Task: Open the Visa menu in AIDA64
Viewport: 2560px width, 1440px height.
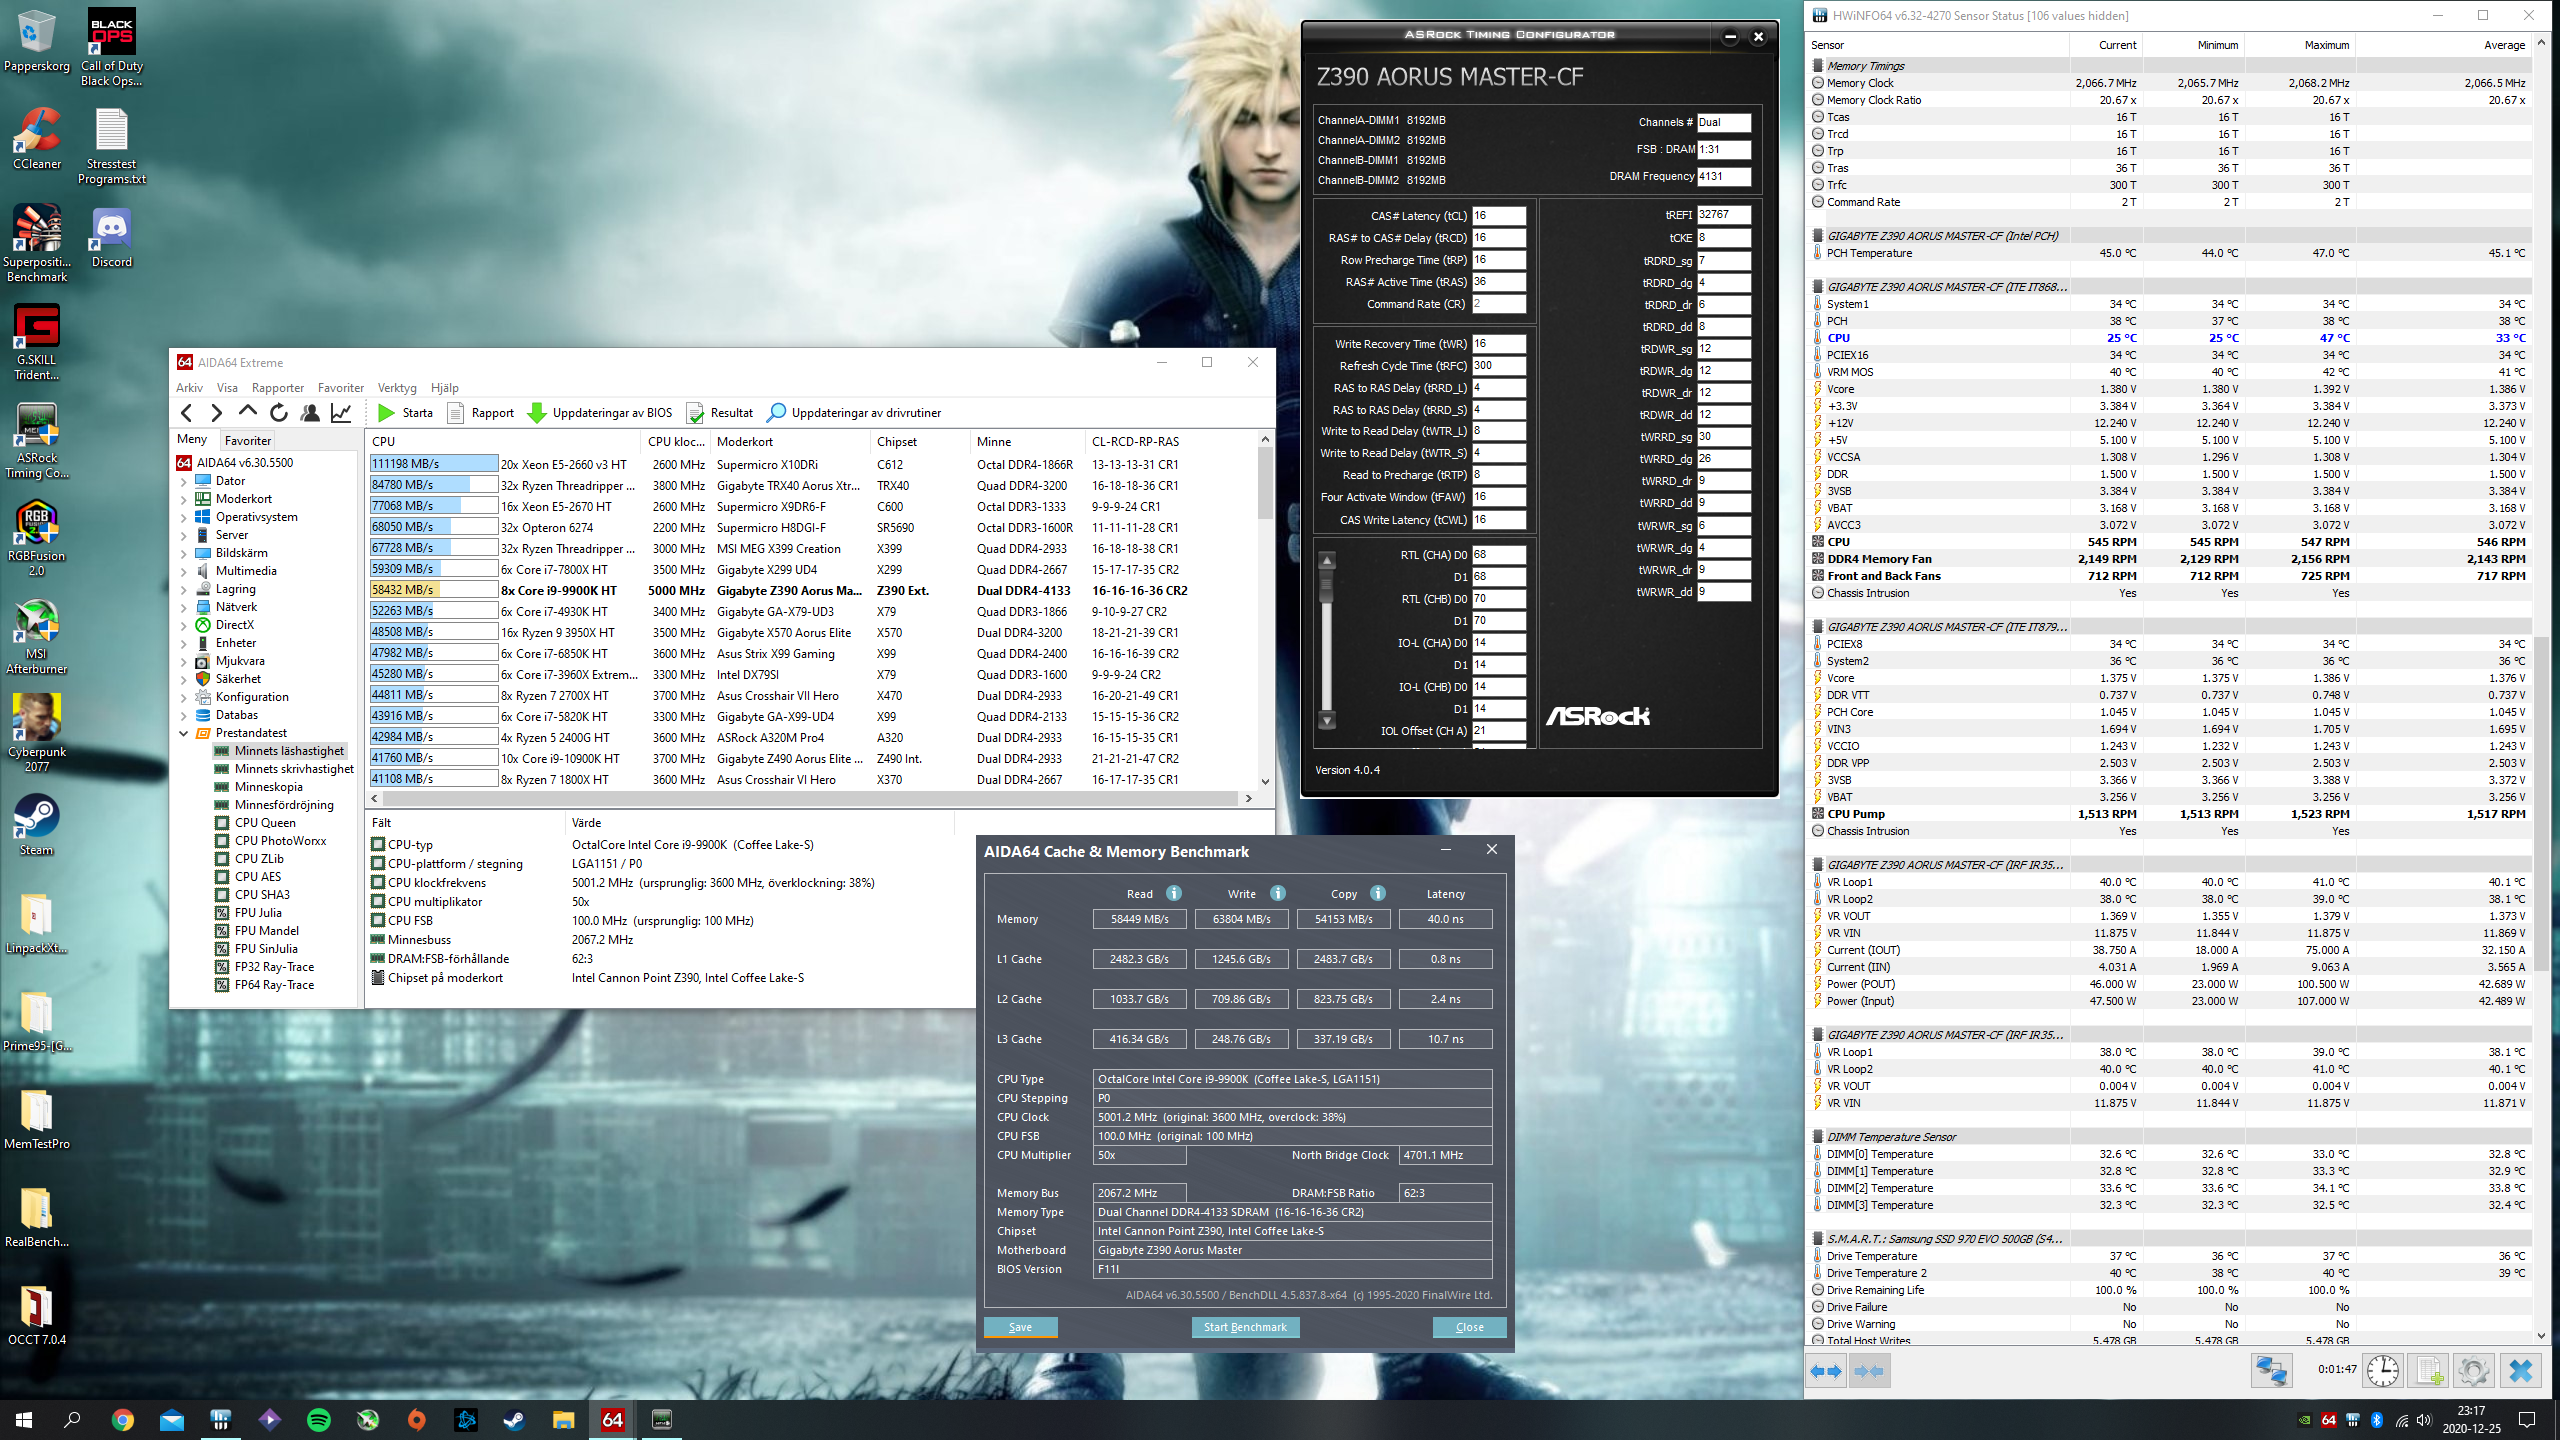Action: tap(227, 388)
